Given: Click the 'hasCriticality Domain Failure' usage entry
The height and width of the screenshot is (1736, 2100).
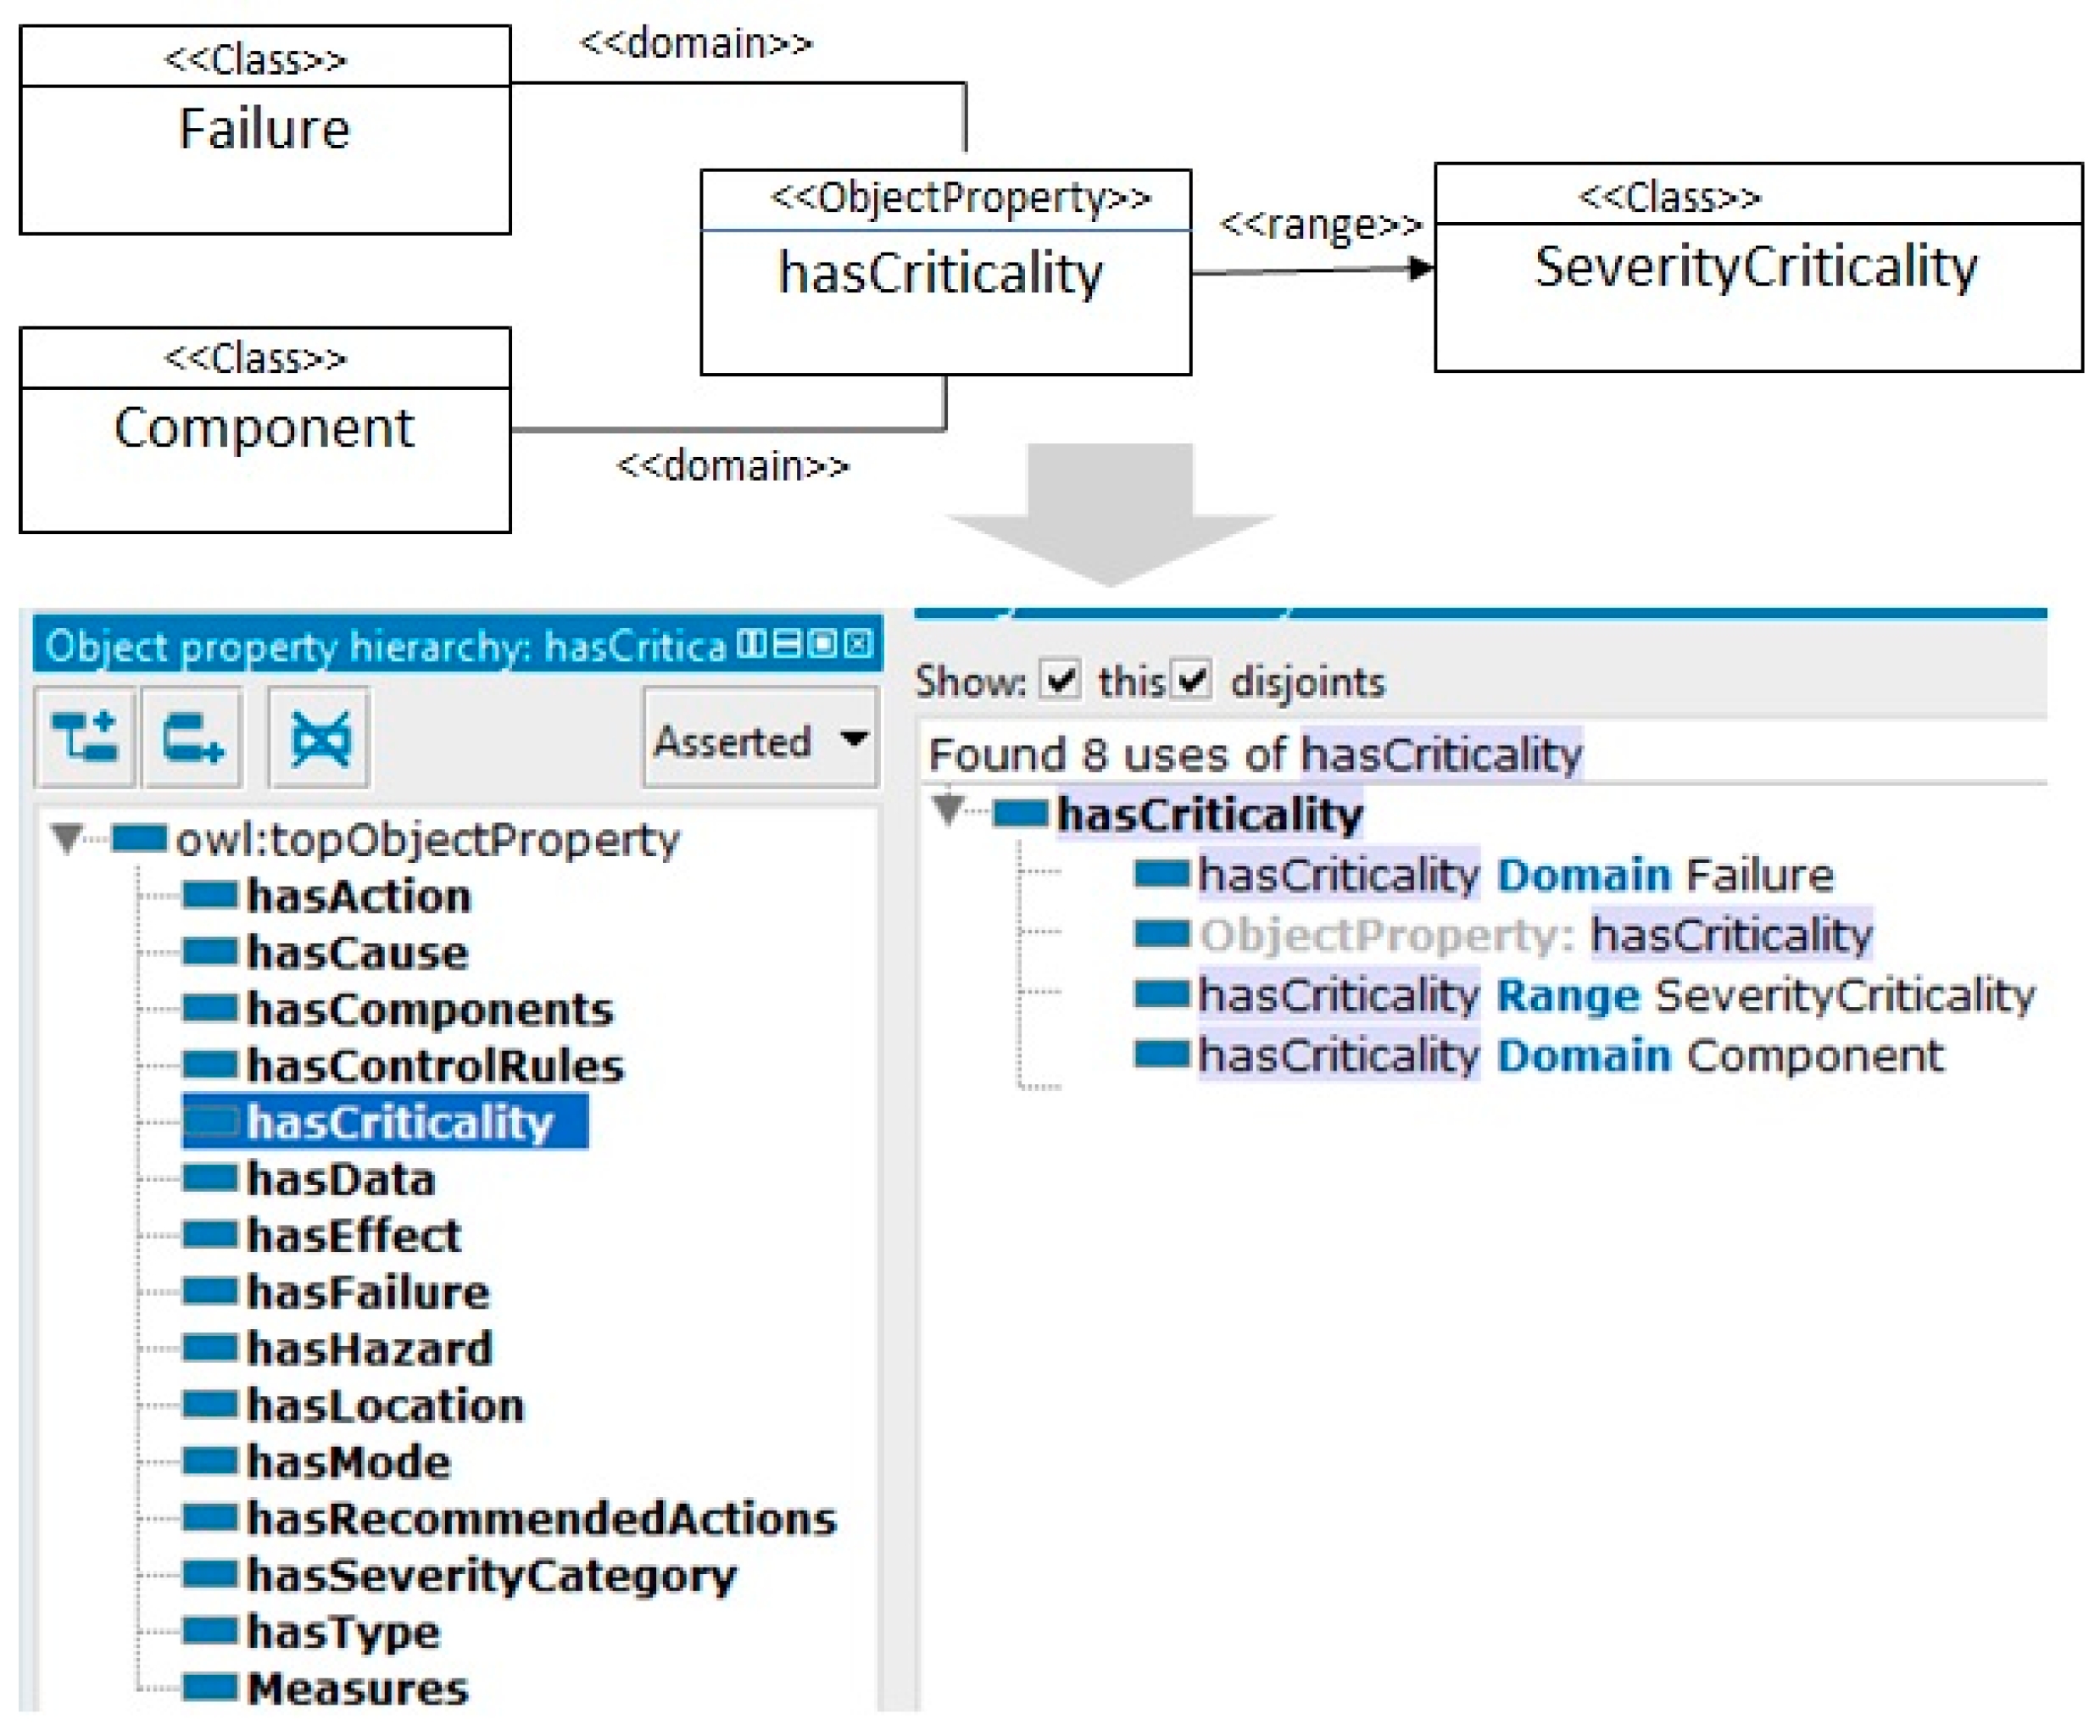Looking at the screenshot, I should (x=1515, y=875).
